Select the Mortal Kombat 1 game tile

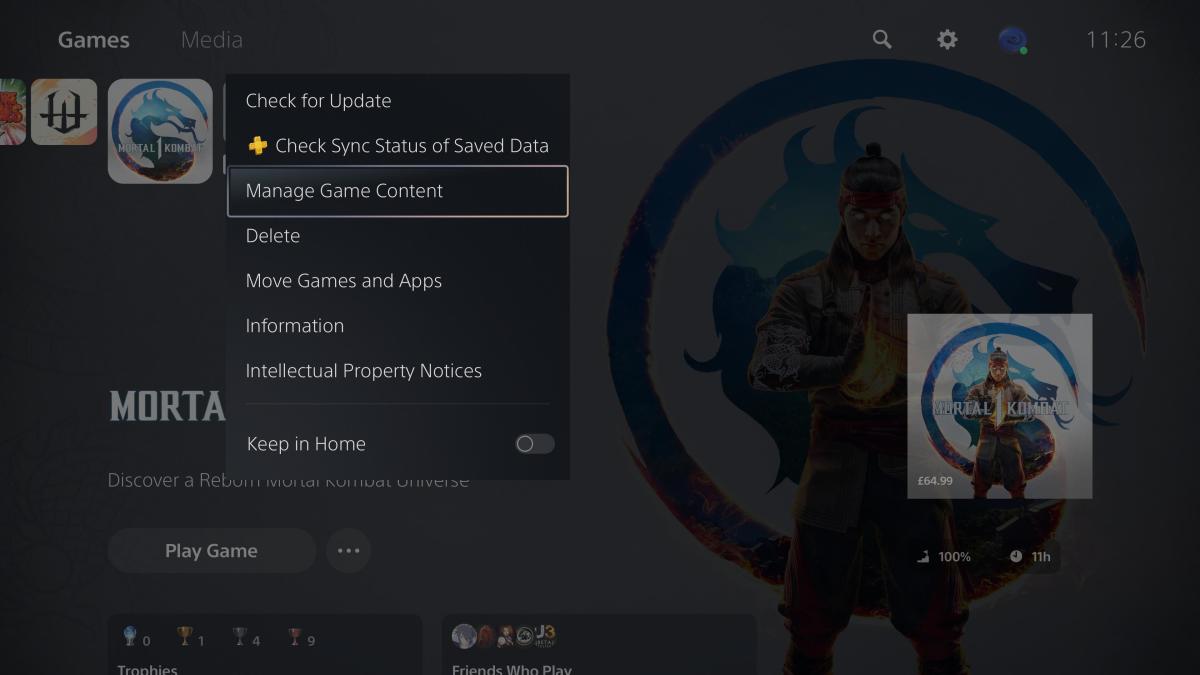coord(160,131)
